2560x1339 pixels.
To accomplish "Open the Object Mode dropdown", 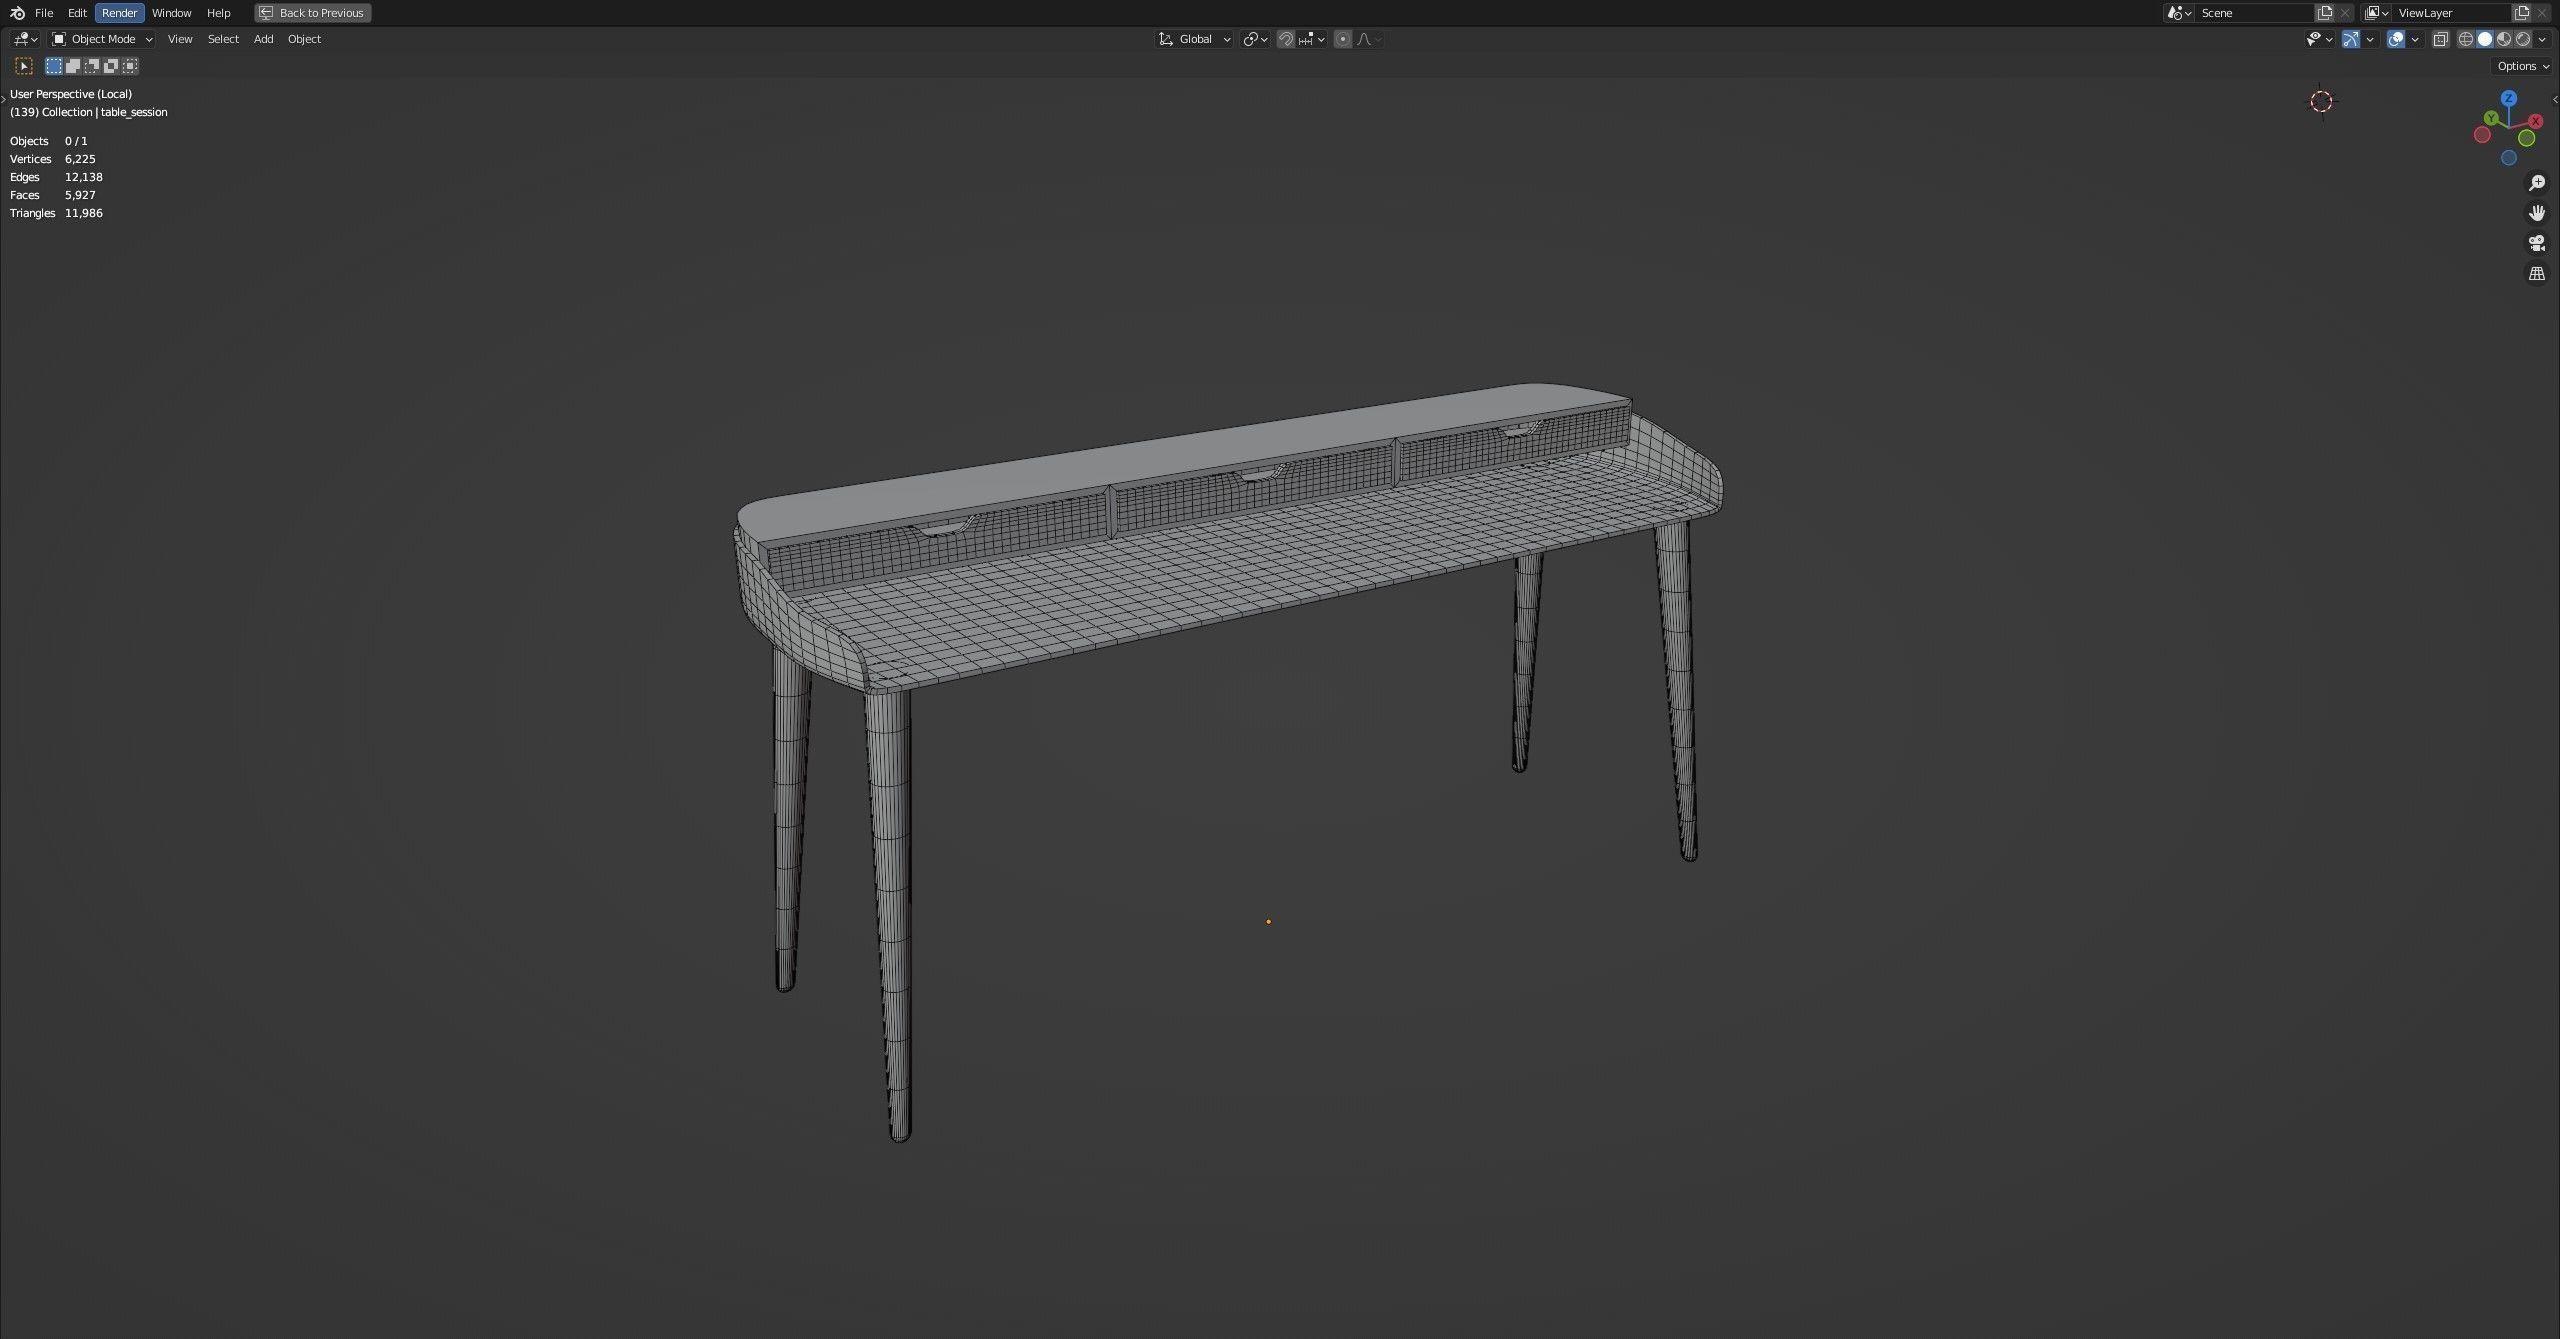I will tap(103, 39).
